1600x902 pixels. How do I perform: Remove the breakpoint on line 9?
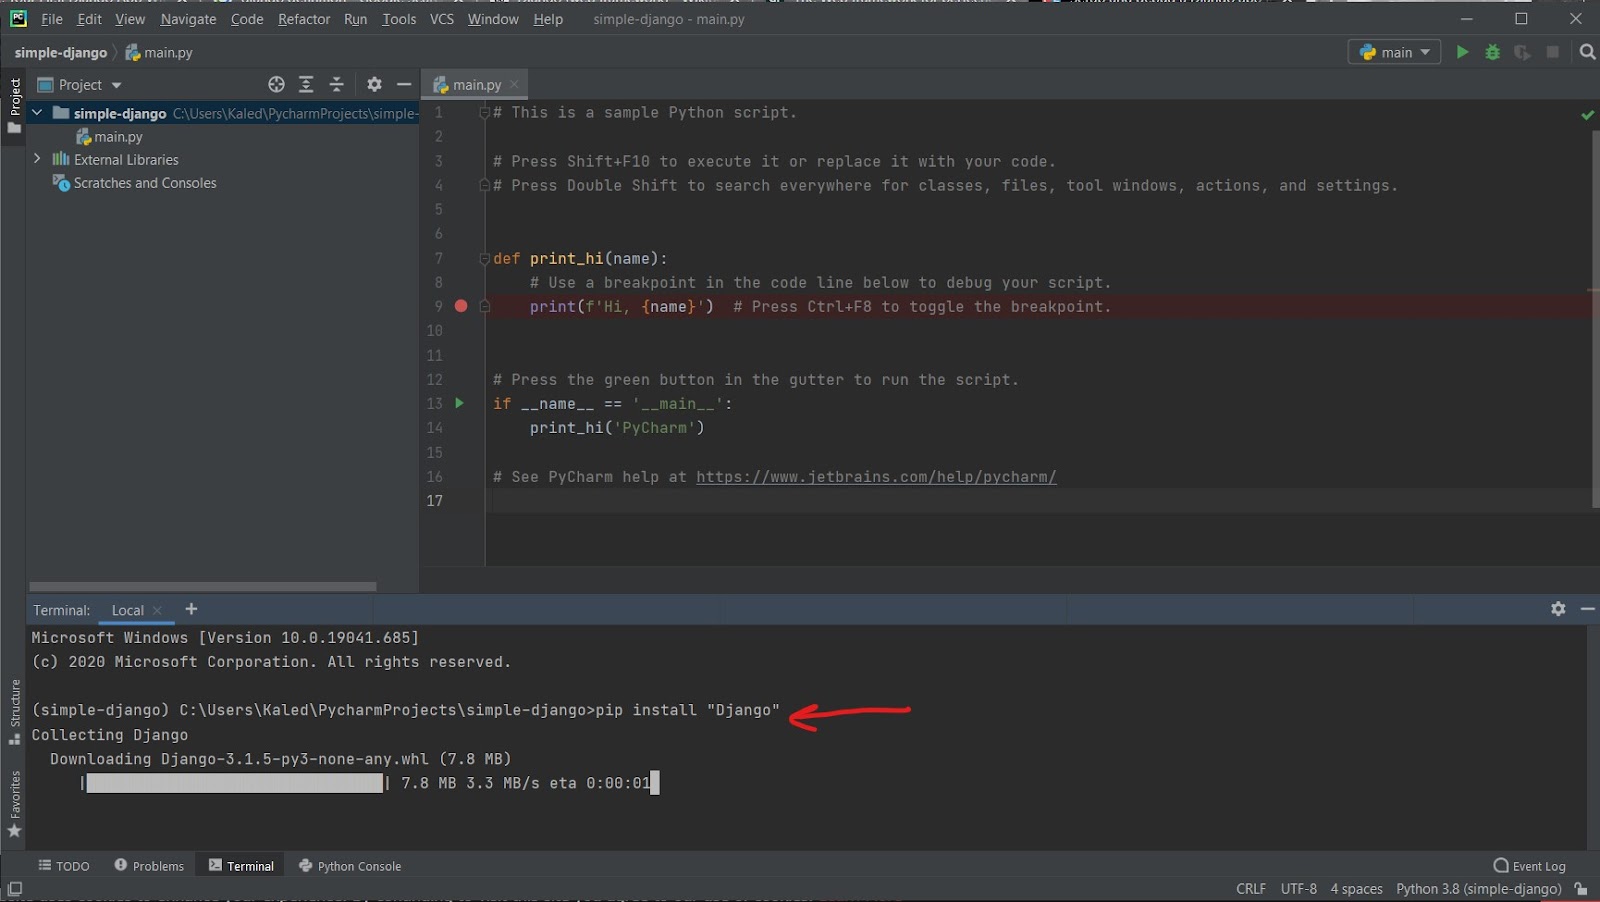click(461, 306)
